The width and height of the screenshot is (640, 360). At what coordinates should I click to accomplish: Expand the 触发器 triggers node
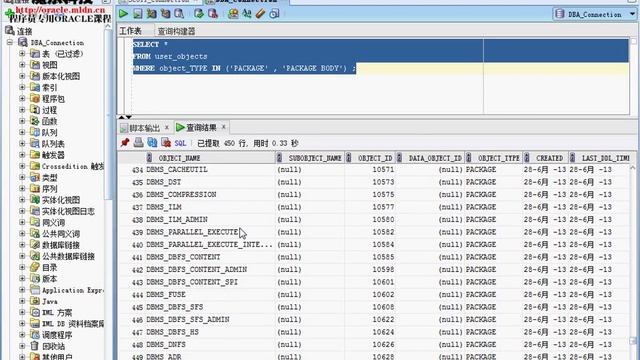tap(22, 155)
